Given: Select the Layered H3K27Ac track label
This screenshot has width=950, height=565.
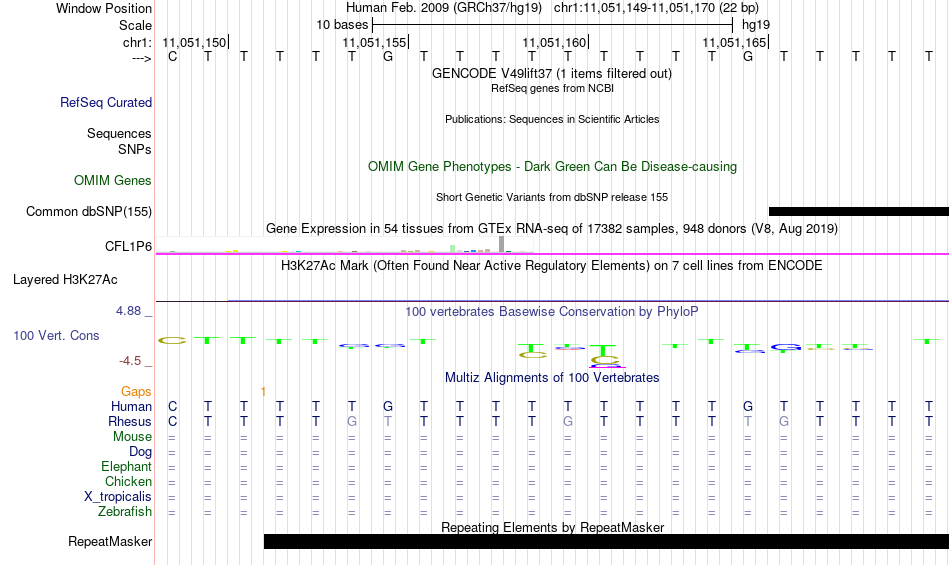Looking at the screenshot, I should (65, 280).
